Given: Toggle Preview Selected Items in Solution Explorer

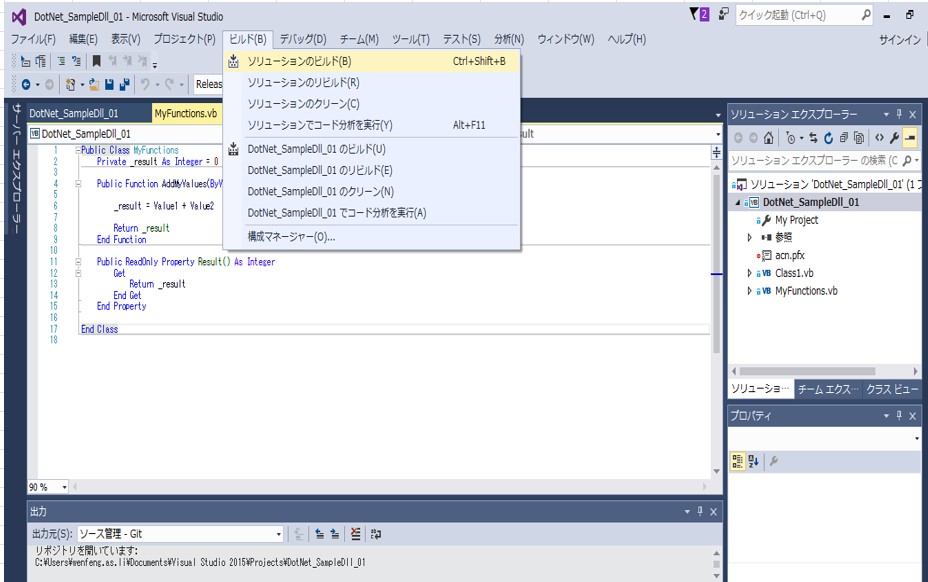Looking at the screenshot, I should [912, 138].
